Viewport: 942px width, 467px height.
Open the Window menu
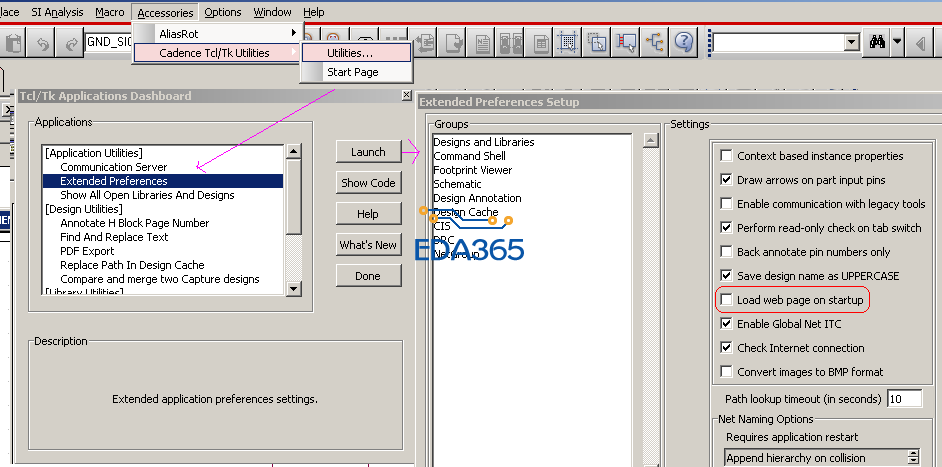272,11
